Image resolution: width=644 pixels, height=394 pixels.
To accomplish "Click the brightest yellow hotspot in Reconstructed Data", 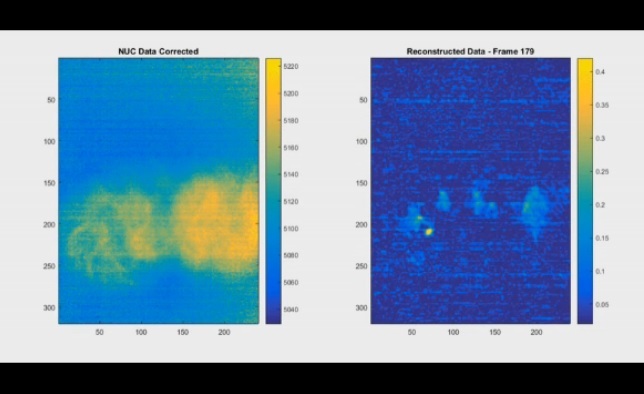I will (429, 232).
